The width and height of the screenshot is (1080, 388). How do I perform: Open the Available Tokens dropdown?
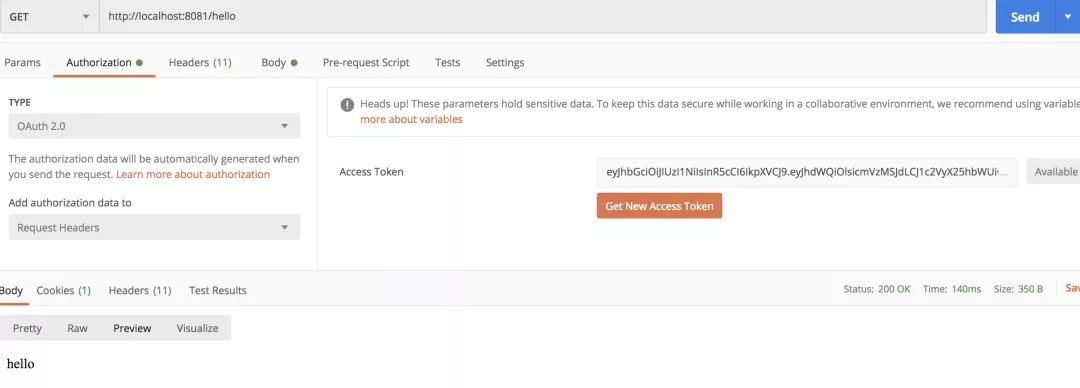[1053, 172]
